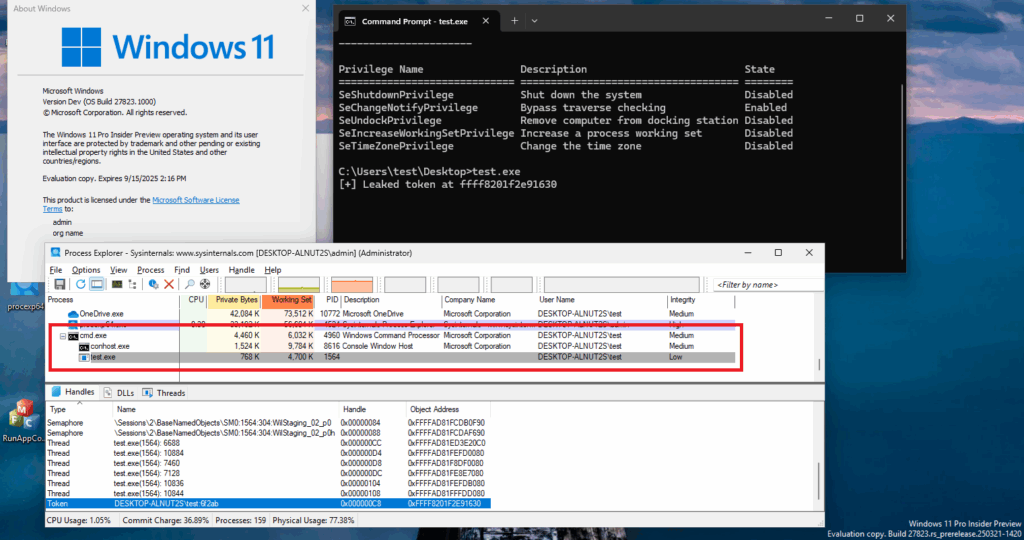Click the Processes: 159 status bar entry
The image size is (1024, 540).
pos(241,520)
